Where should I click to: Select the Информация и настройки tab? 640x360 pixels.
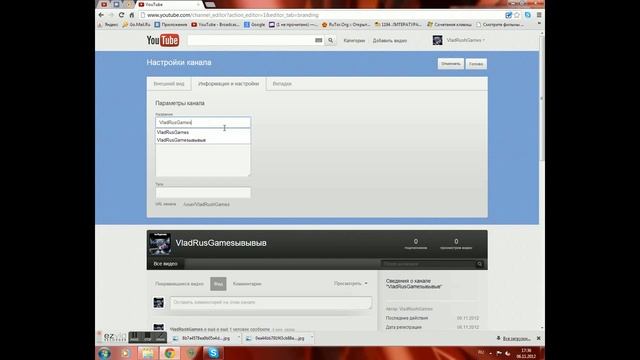[x=229, y=84]
